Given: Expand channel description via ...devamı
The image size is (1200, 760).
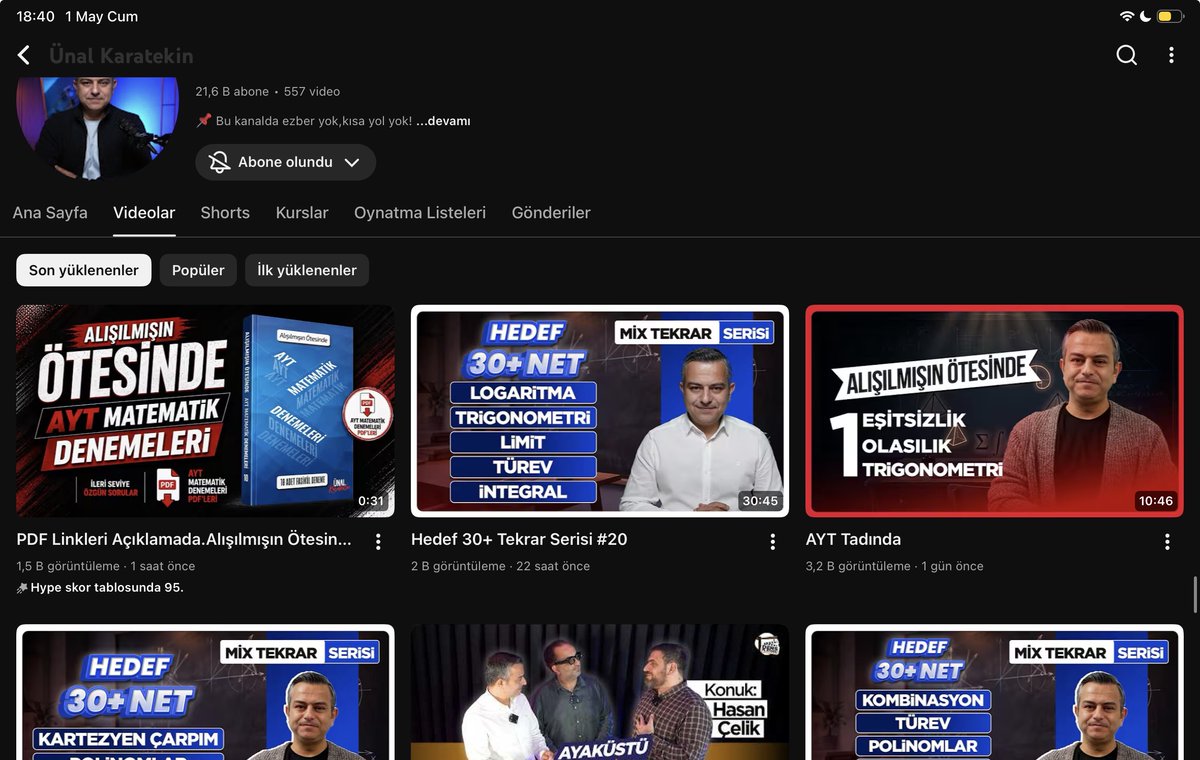Looking at the screenshot, I should tap(443, 121).
